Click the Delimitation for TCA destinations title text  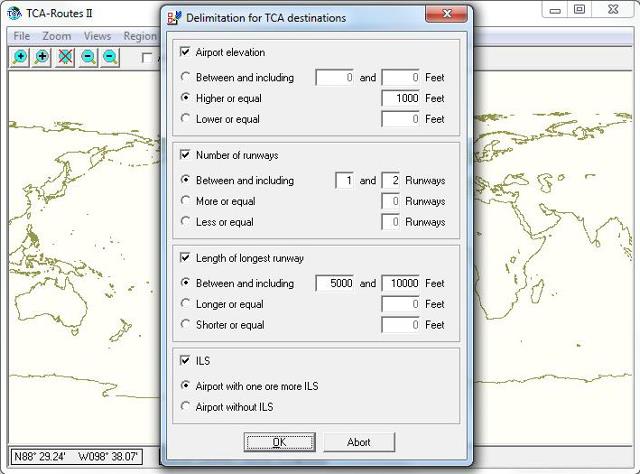(266, 18)
